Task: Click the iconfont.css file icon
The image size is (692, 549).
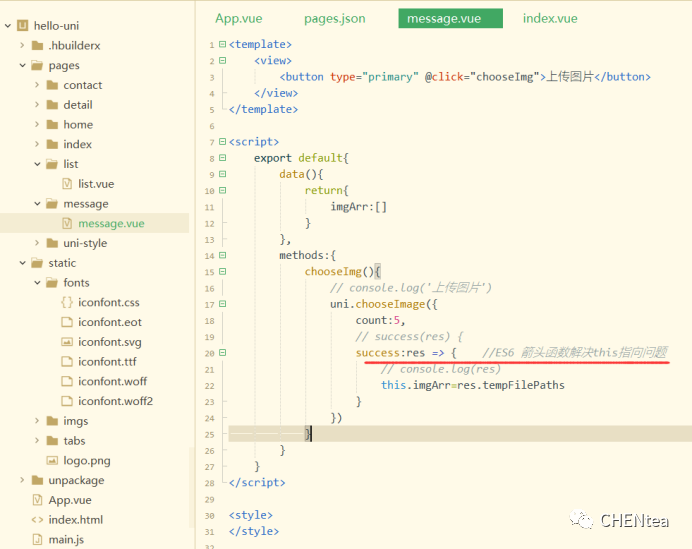Action: [67, 302]
